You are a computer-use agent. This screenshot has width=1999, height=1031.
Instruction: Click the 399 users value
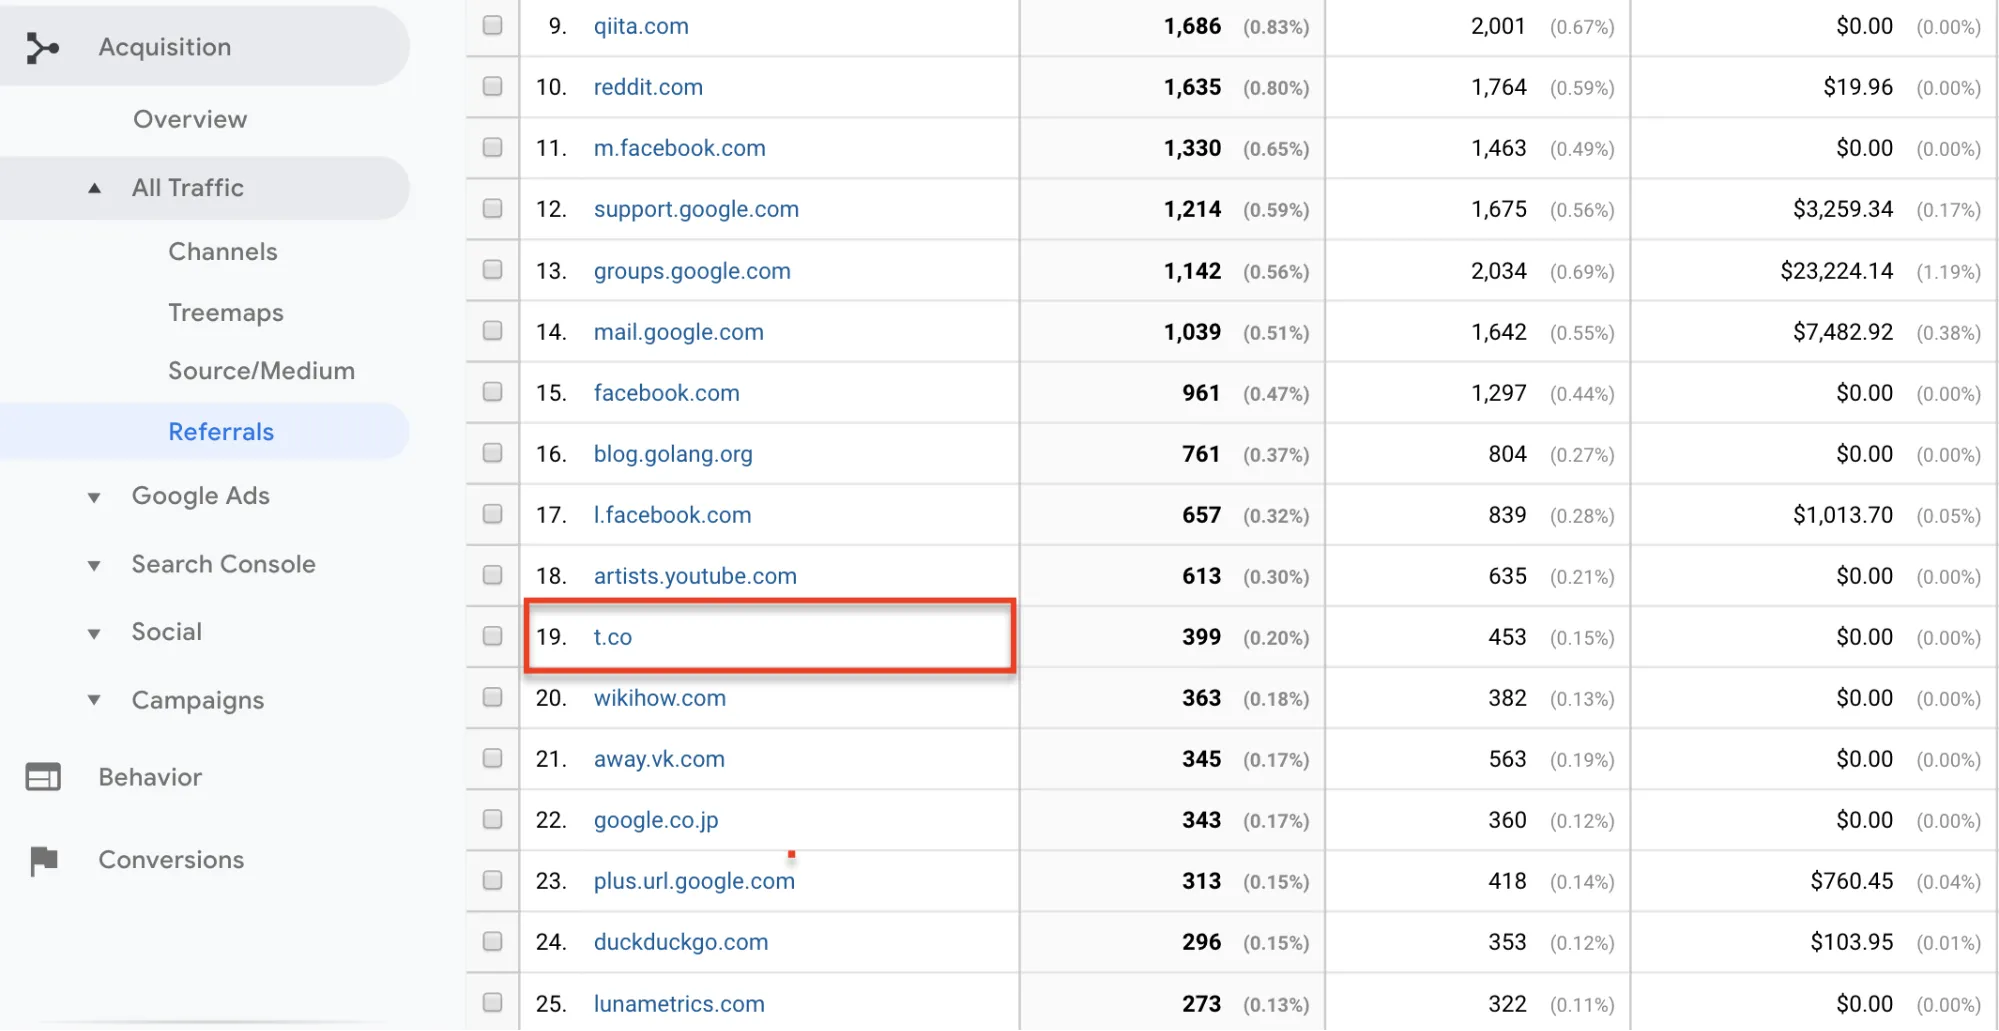[1201, 637]
